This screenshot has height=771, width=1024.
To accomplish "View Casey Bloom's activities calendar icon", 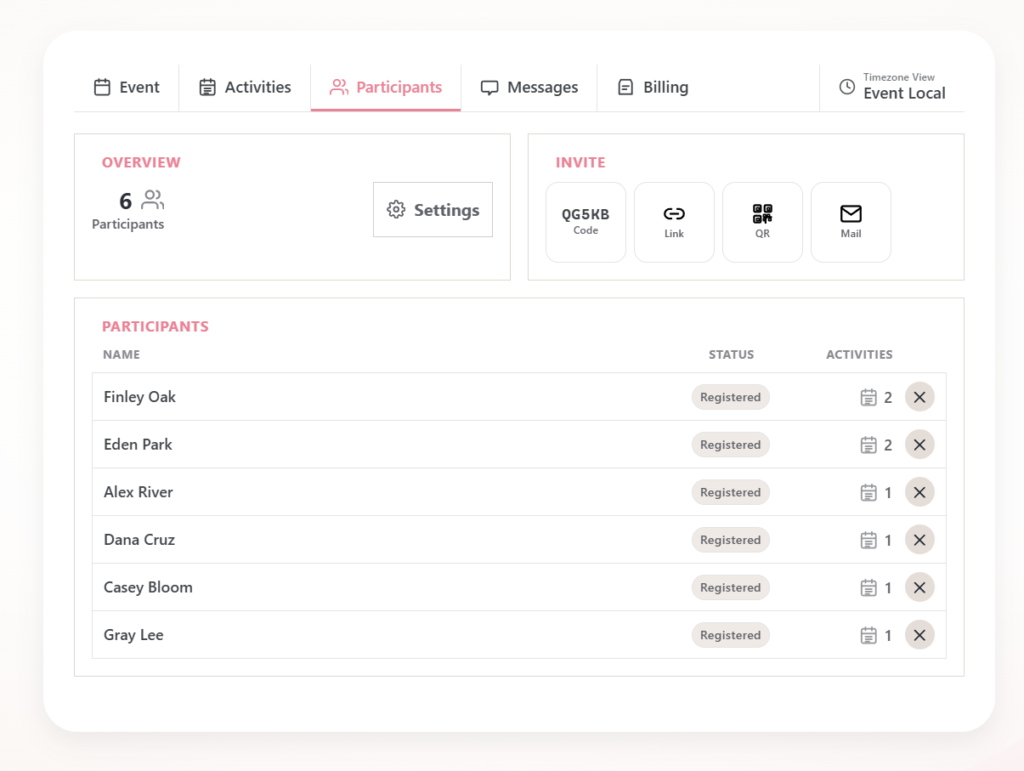I will coord(868,588).
